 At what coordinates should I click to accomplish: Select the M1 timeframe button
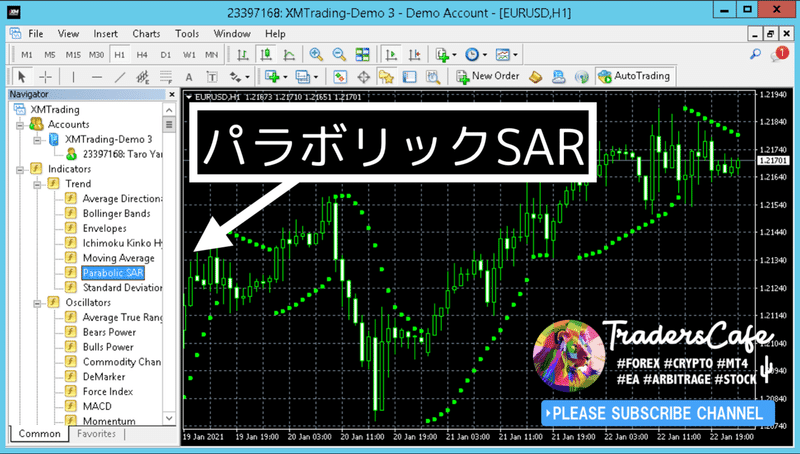[x=27, y=55]
